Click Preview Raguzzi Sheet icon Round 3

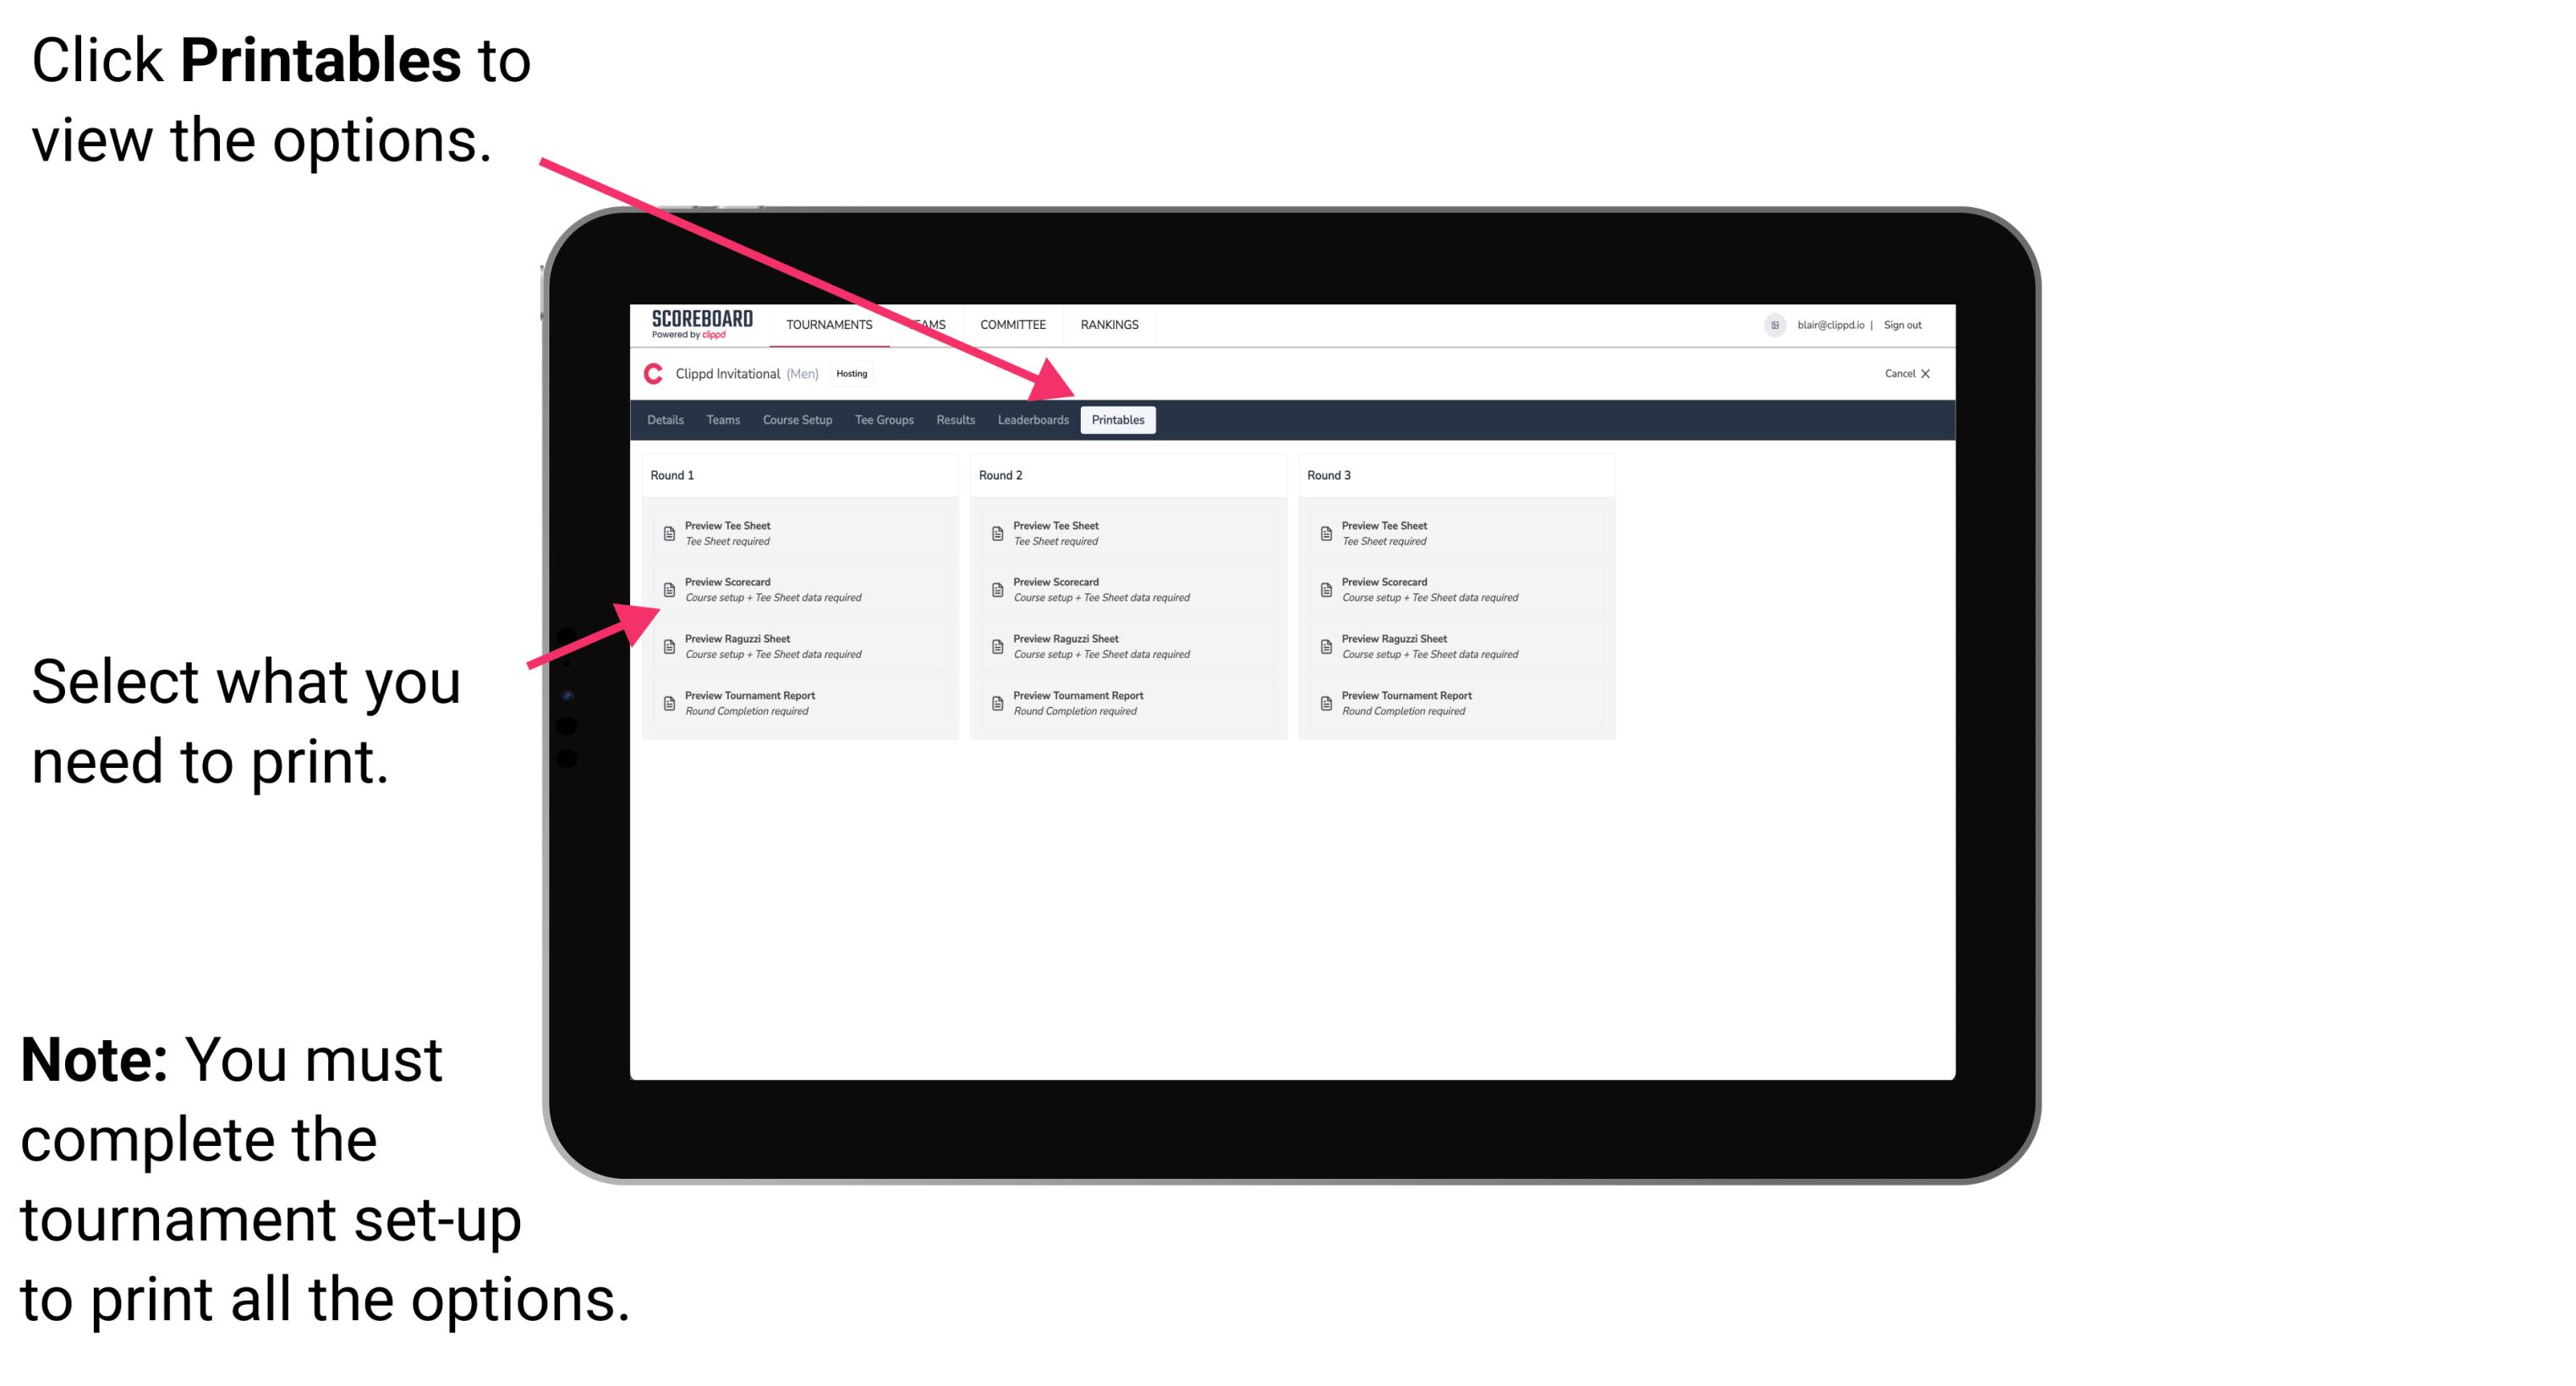[x=1328, y=644]
